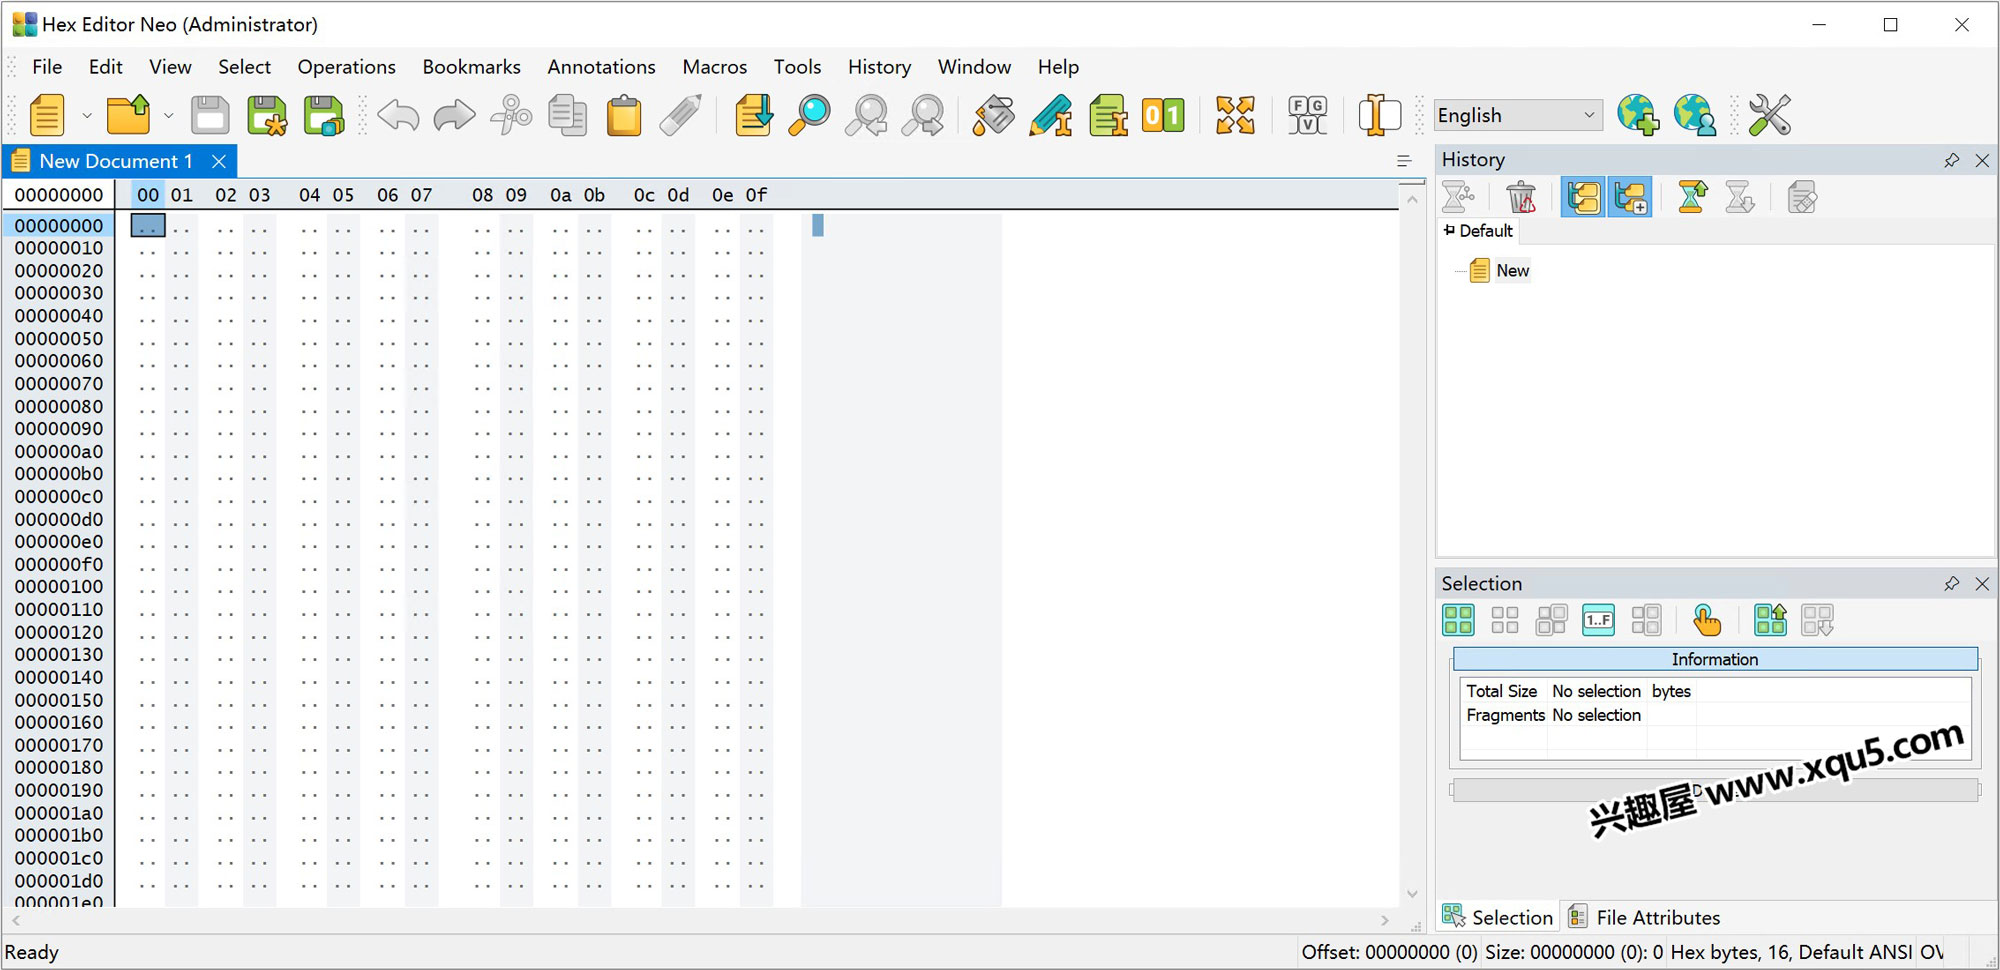Toggle the 1..F selection range button
Screen dimensions: 2000x970
tap(1598, 620)
